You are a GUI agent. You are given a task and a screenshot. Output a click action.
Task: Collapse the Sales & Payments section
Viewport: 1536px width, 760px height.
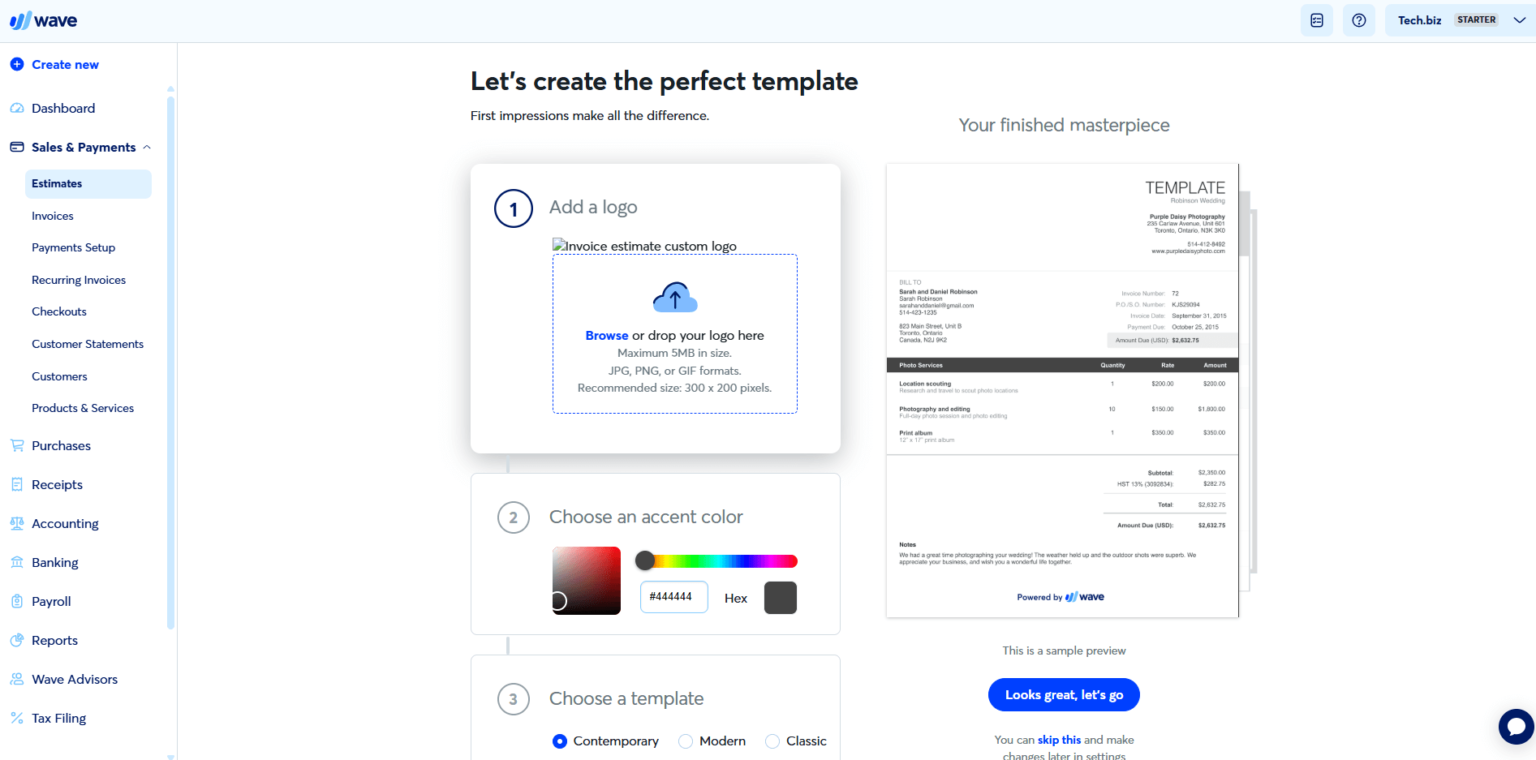148,146
